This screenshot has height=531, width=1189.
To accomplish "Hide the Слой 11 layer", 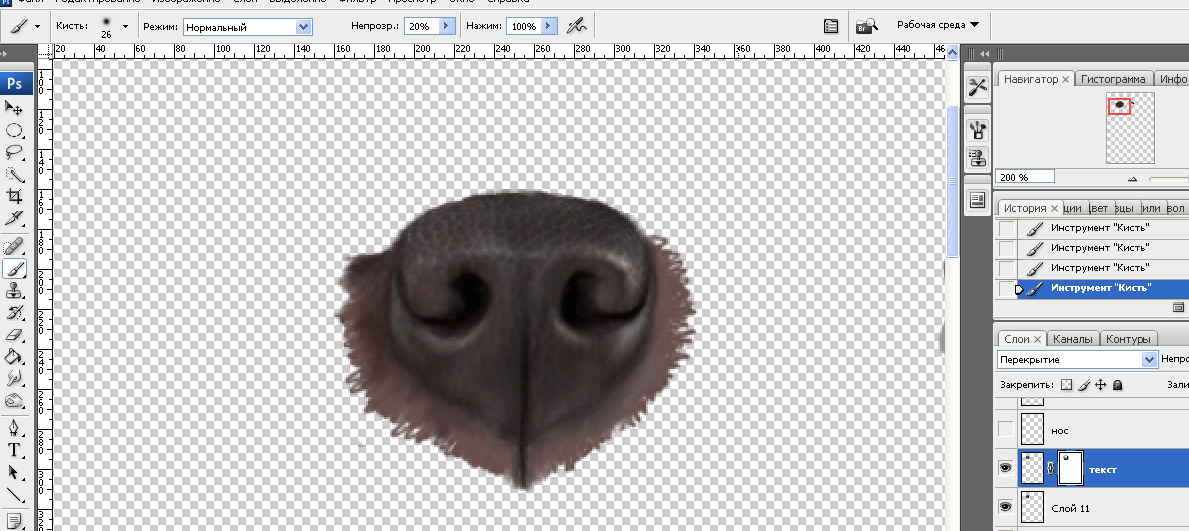I will click(1006, 508).
